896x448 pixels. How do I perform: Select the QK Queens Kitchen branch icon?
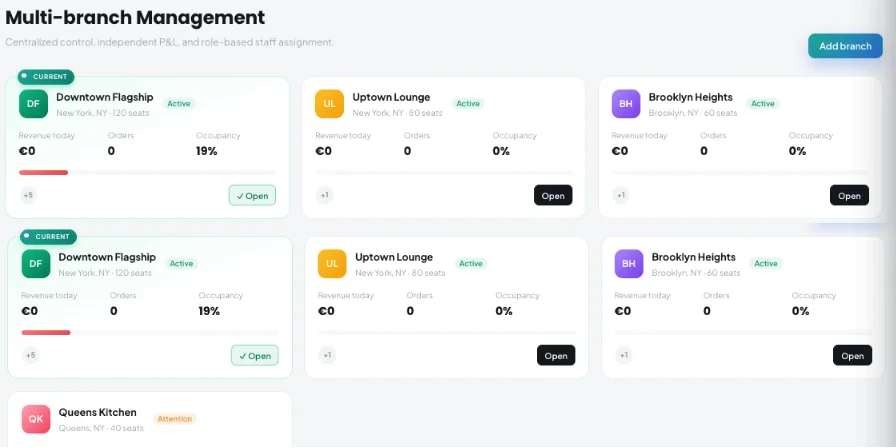36,419
